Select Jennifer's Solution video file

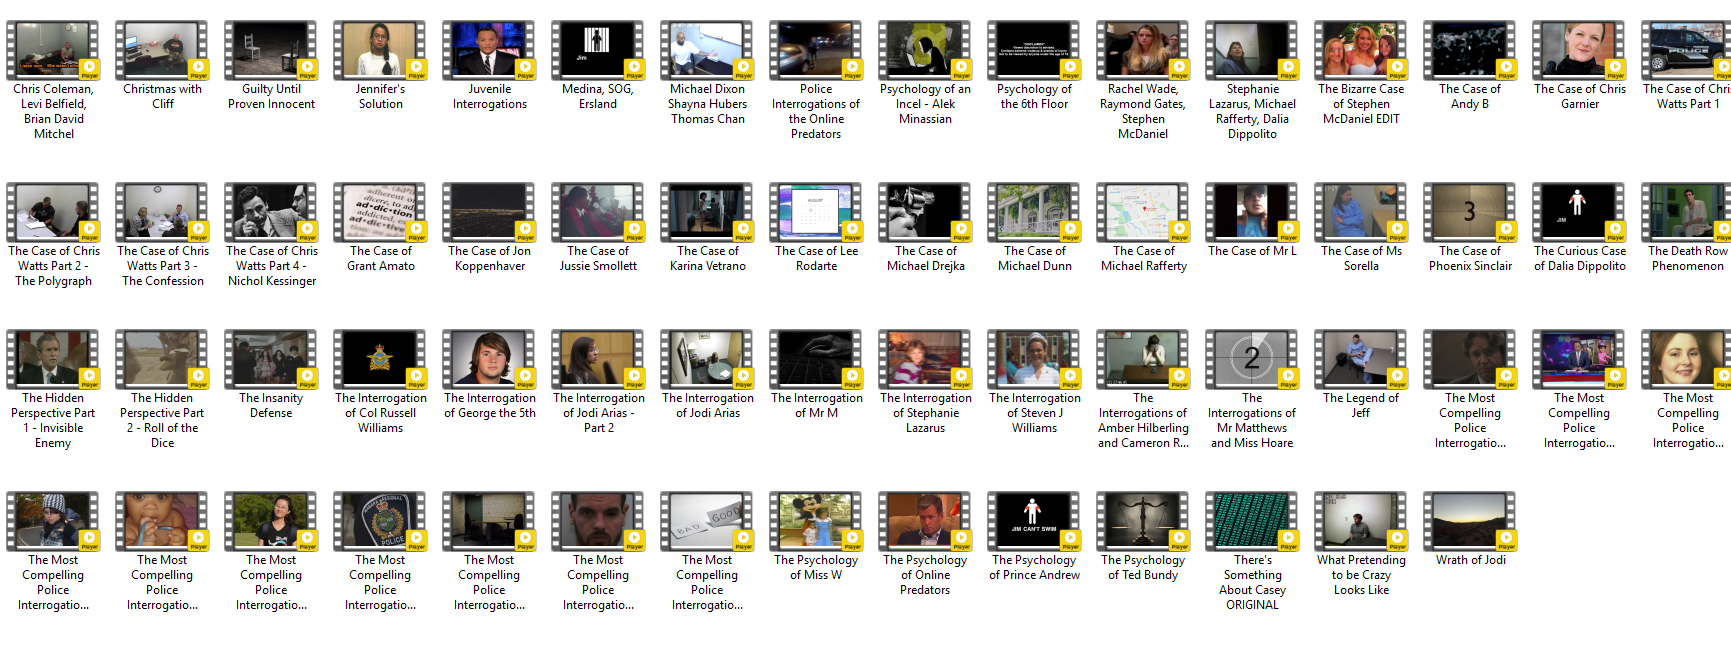[x=380, y=50]
